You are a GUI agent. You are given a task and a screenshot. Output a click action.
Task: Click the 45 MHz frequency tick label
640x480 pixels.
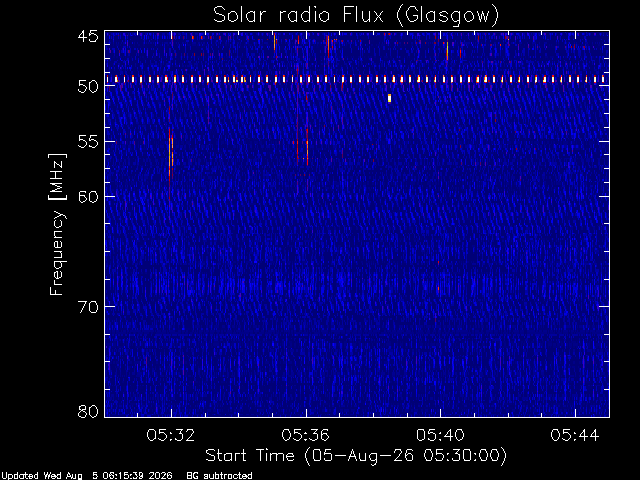(88, 36)
